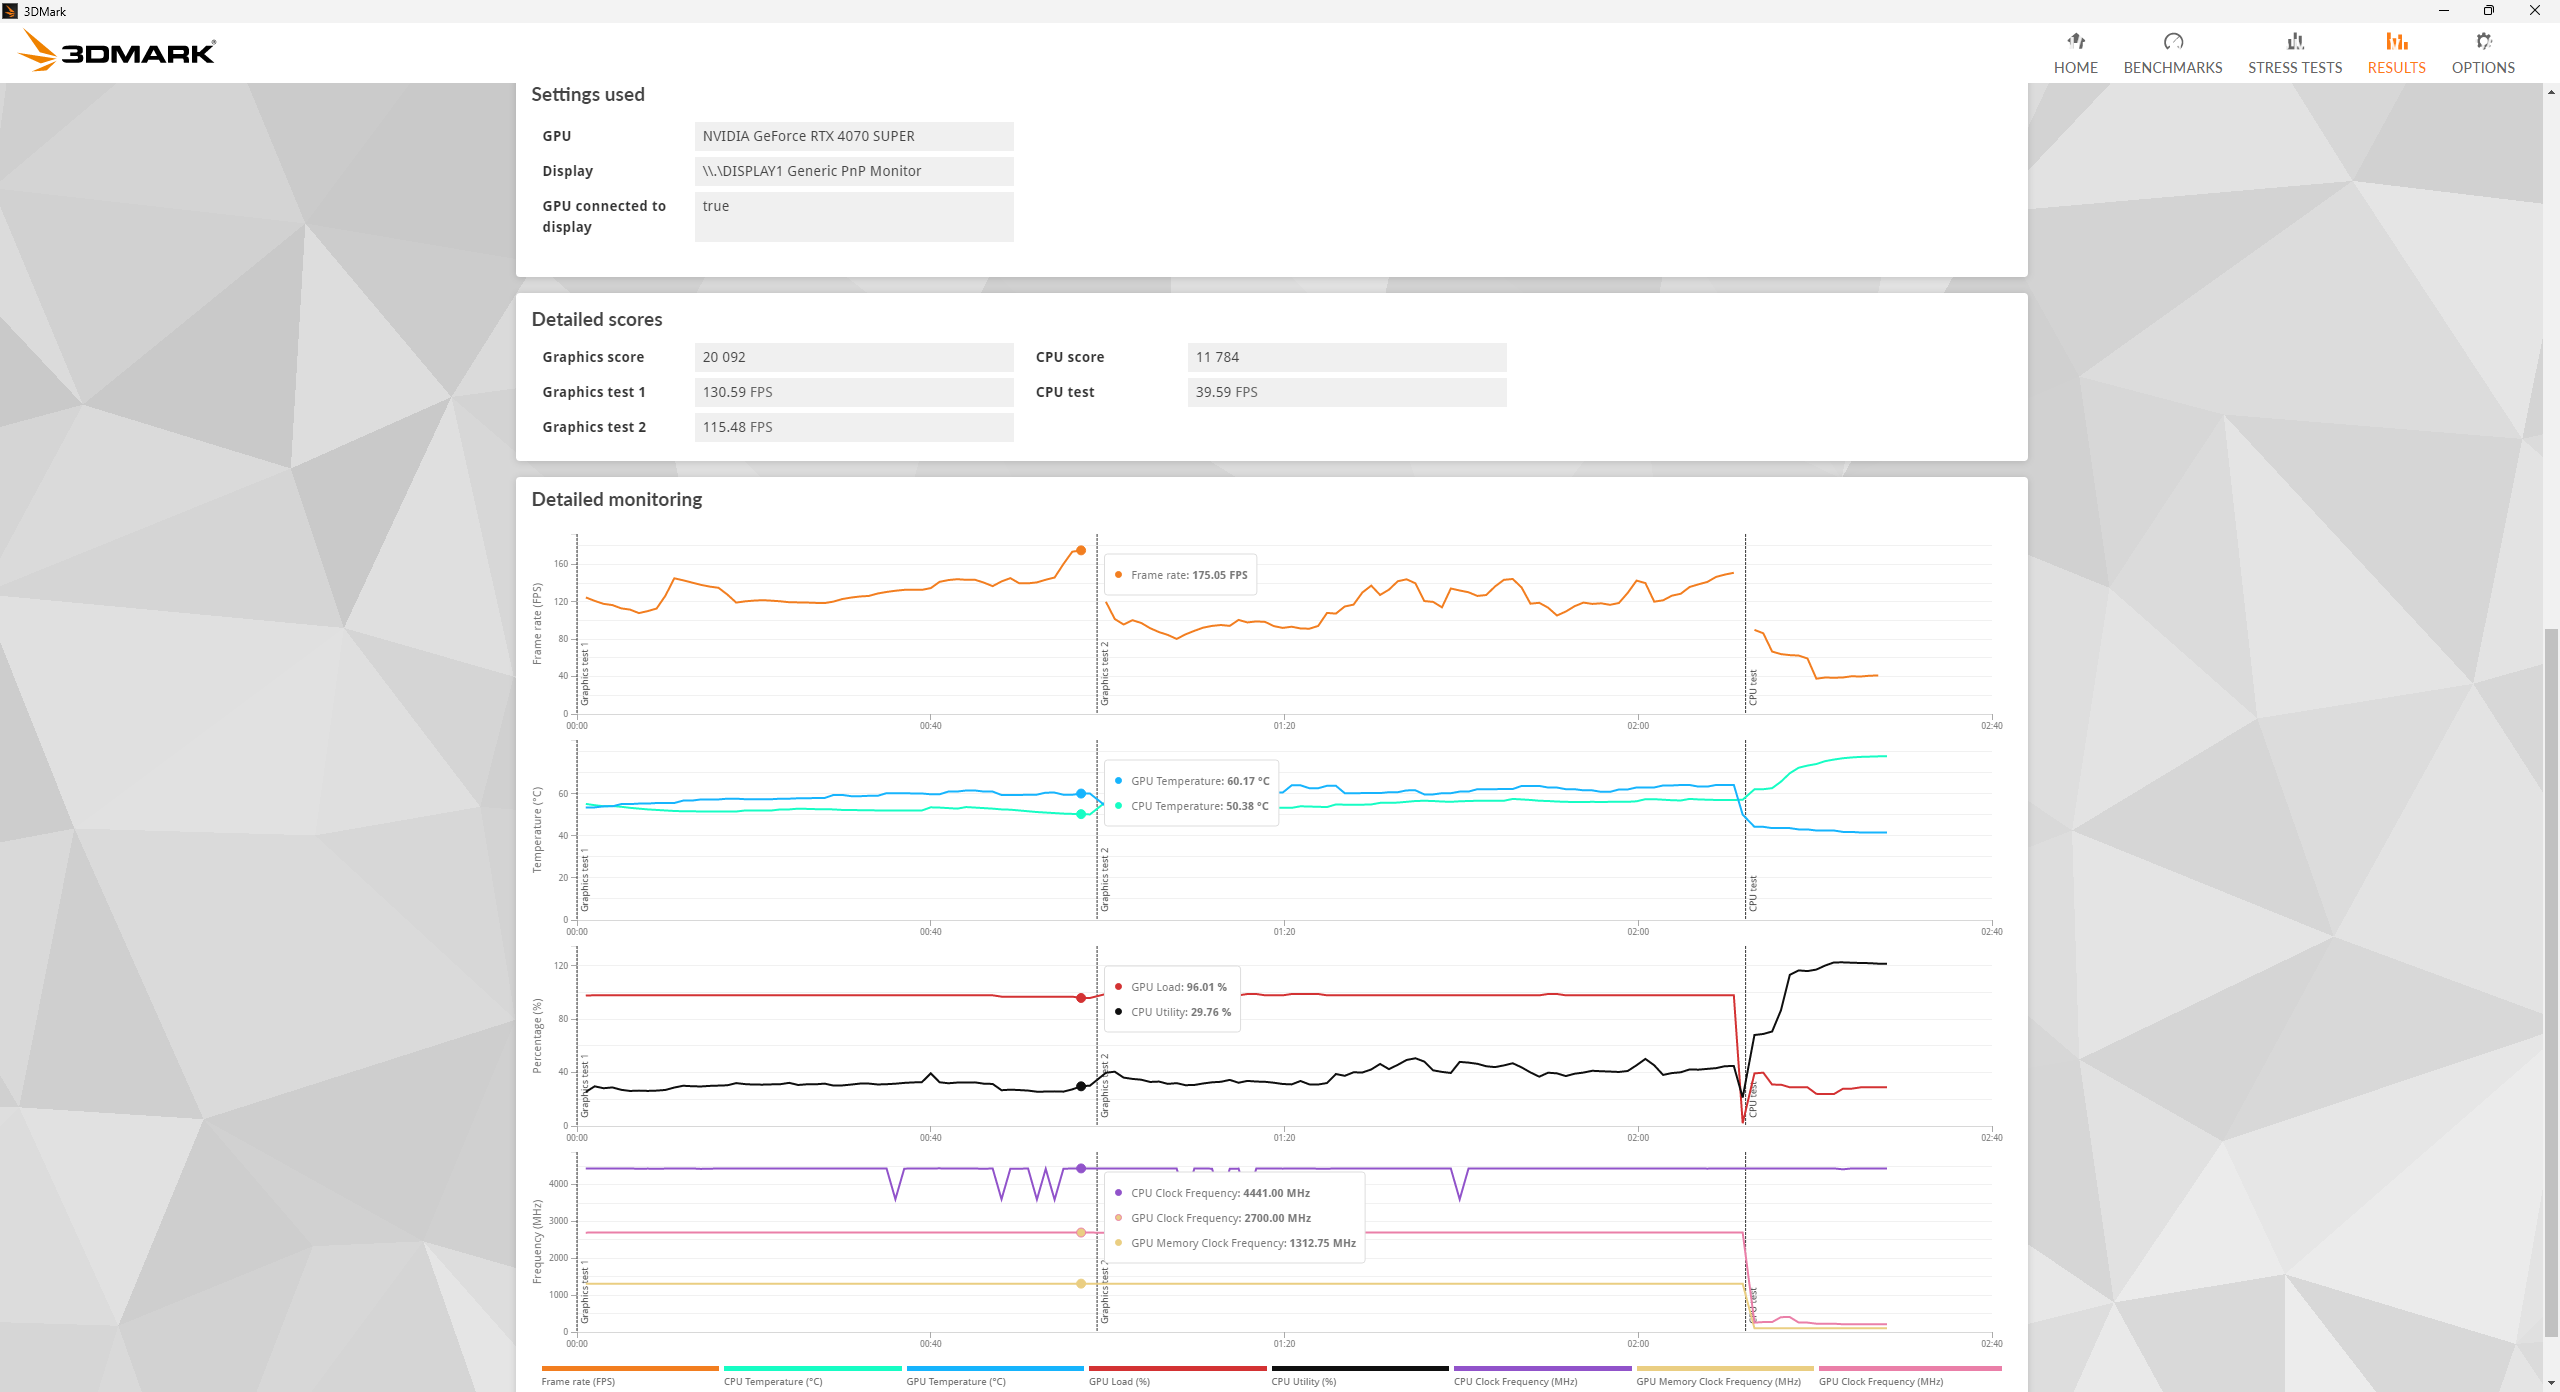This screenshot has height=1392, width=2560.
Task: Toggle CPU Temperature legend series
Action: (x=812, y=1376)
